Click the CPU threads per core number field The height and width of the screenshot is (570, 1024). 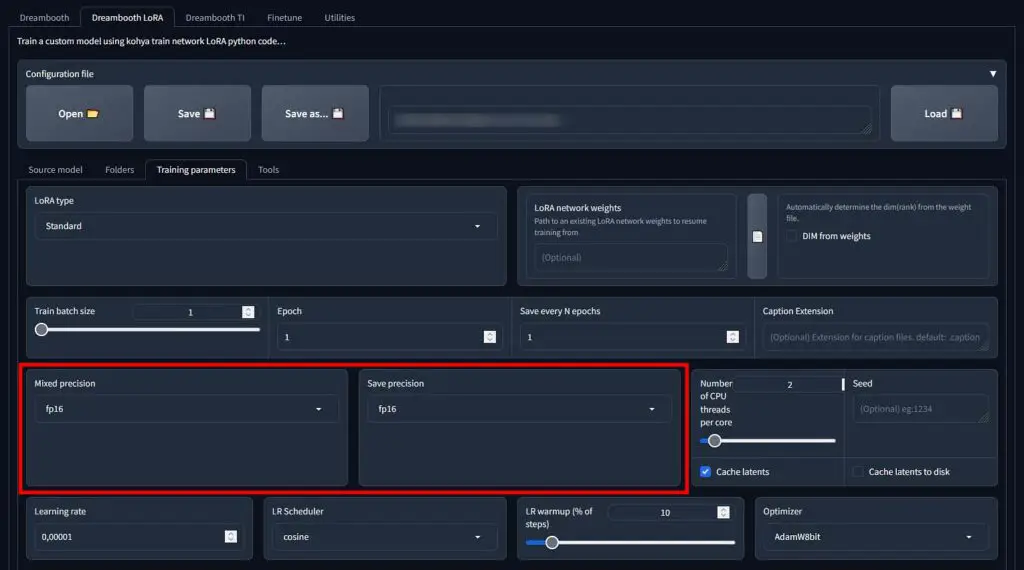[x=790, y=385]
